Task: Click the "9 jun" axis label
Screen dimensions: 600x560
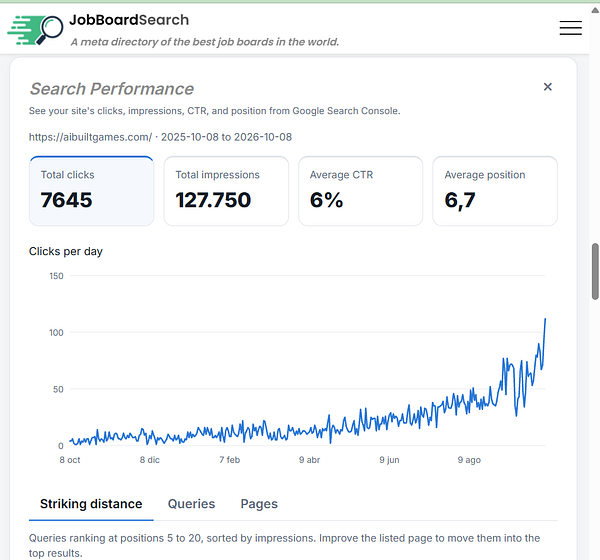Action: coord(390,460)
